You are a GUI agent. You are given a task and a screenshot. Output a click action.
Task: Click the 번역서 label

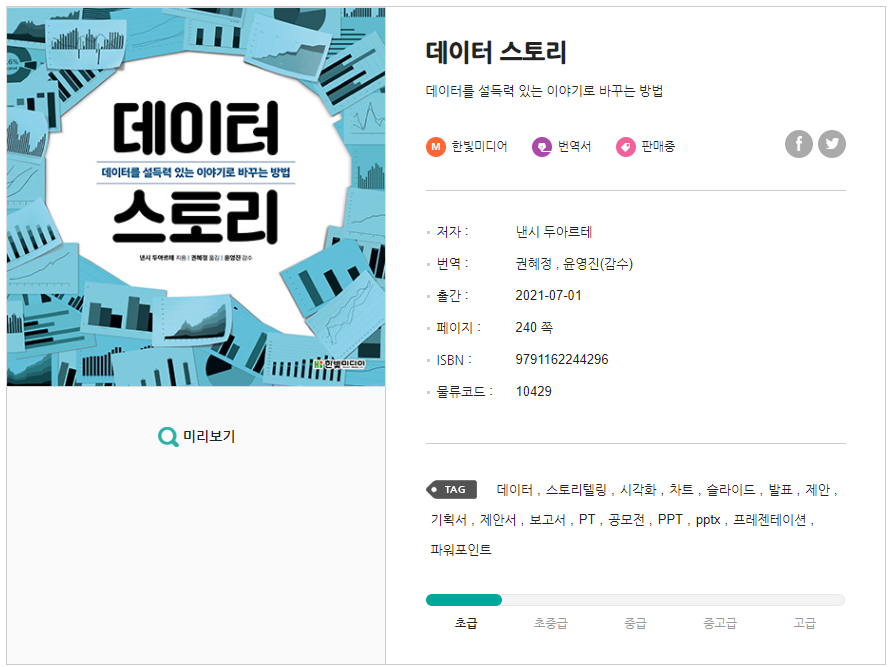tap(574, 146)
